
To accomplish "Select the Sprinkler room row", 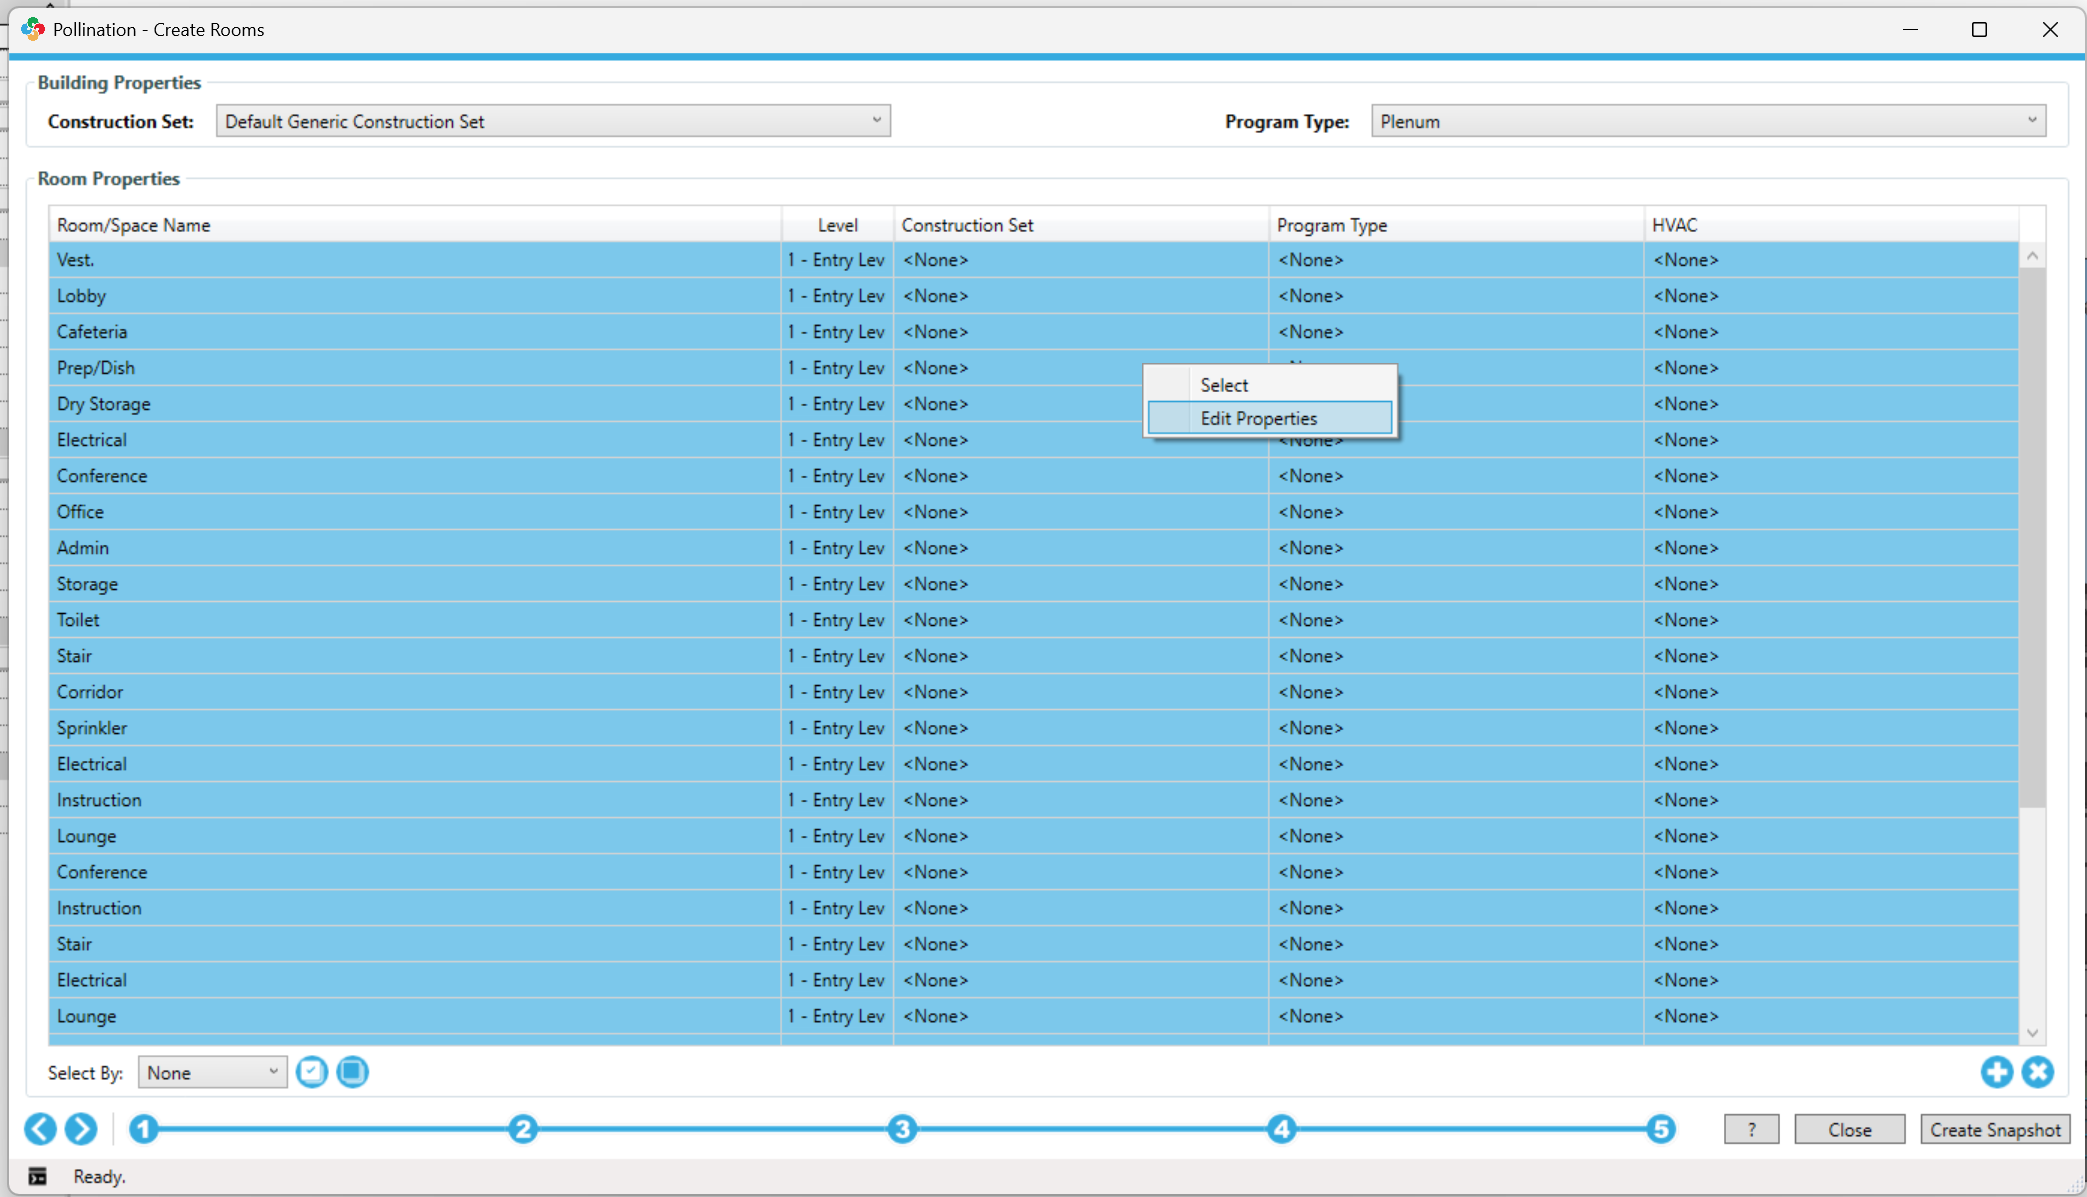I will tap(1034, 728).
